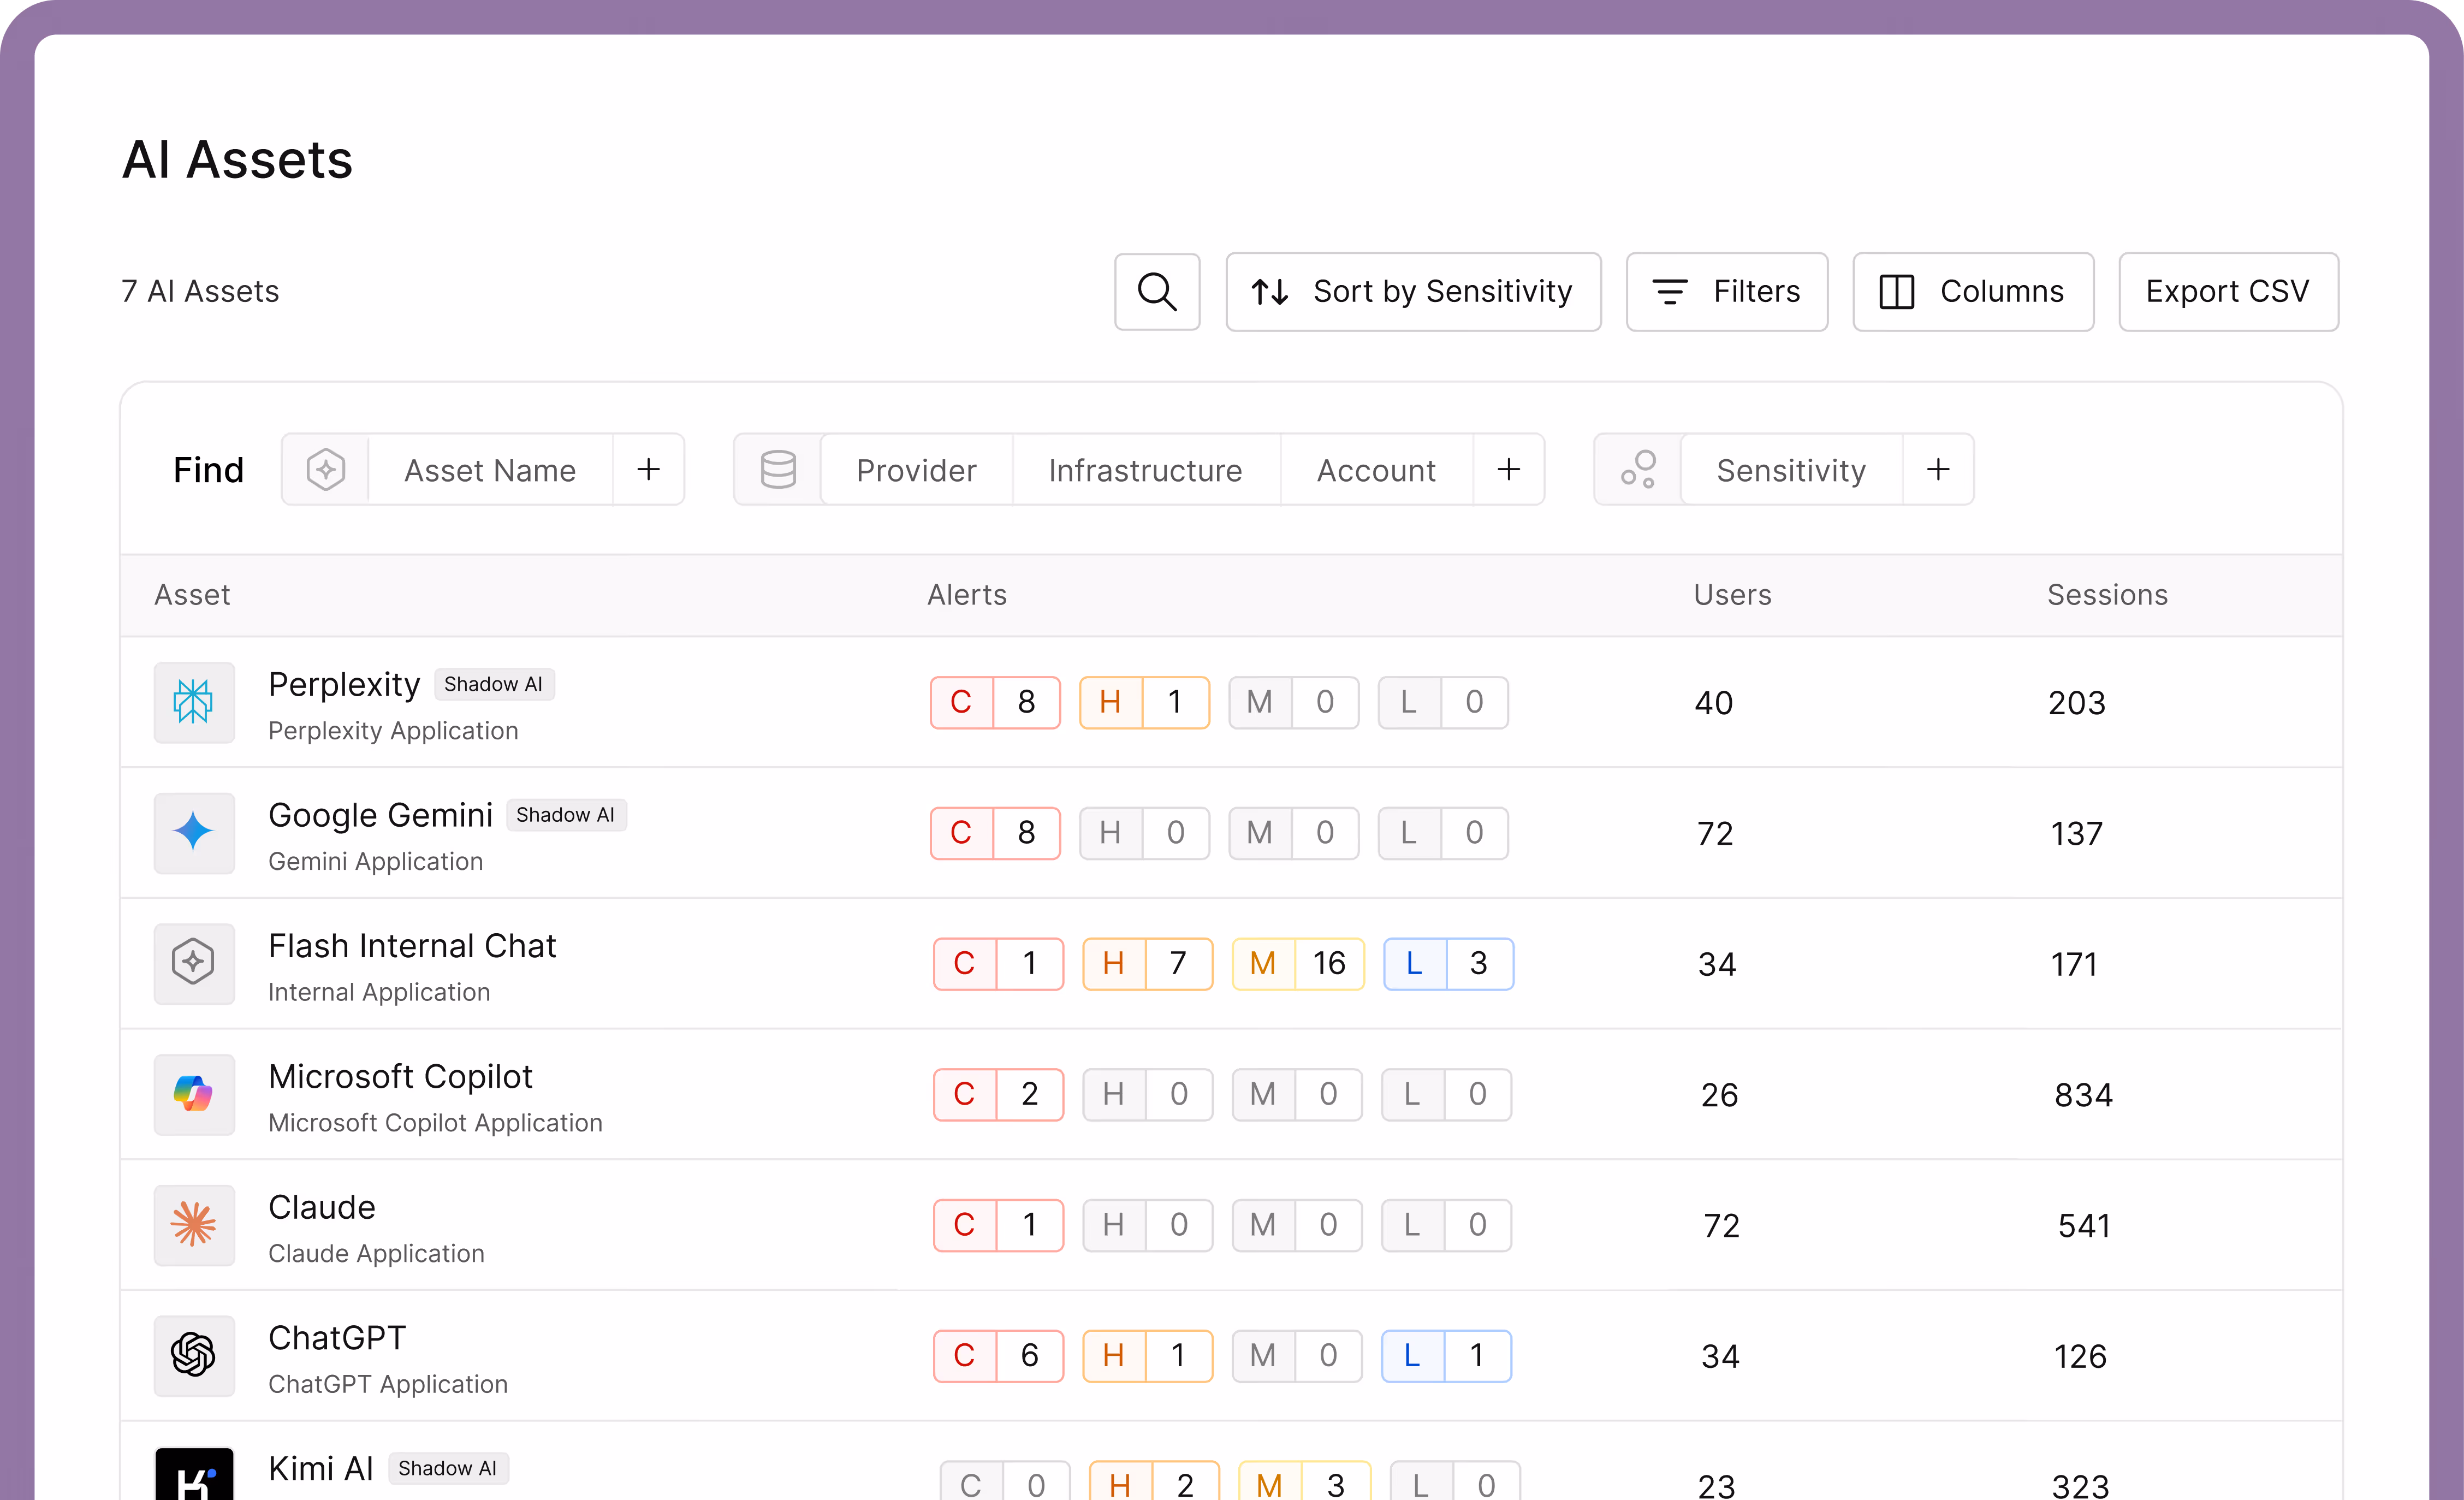The image size is (2464, 1500).
Task: Click Flash Internal Chat medium alerts badge
Action: tap(1297, 964)
